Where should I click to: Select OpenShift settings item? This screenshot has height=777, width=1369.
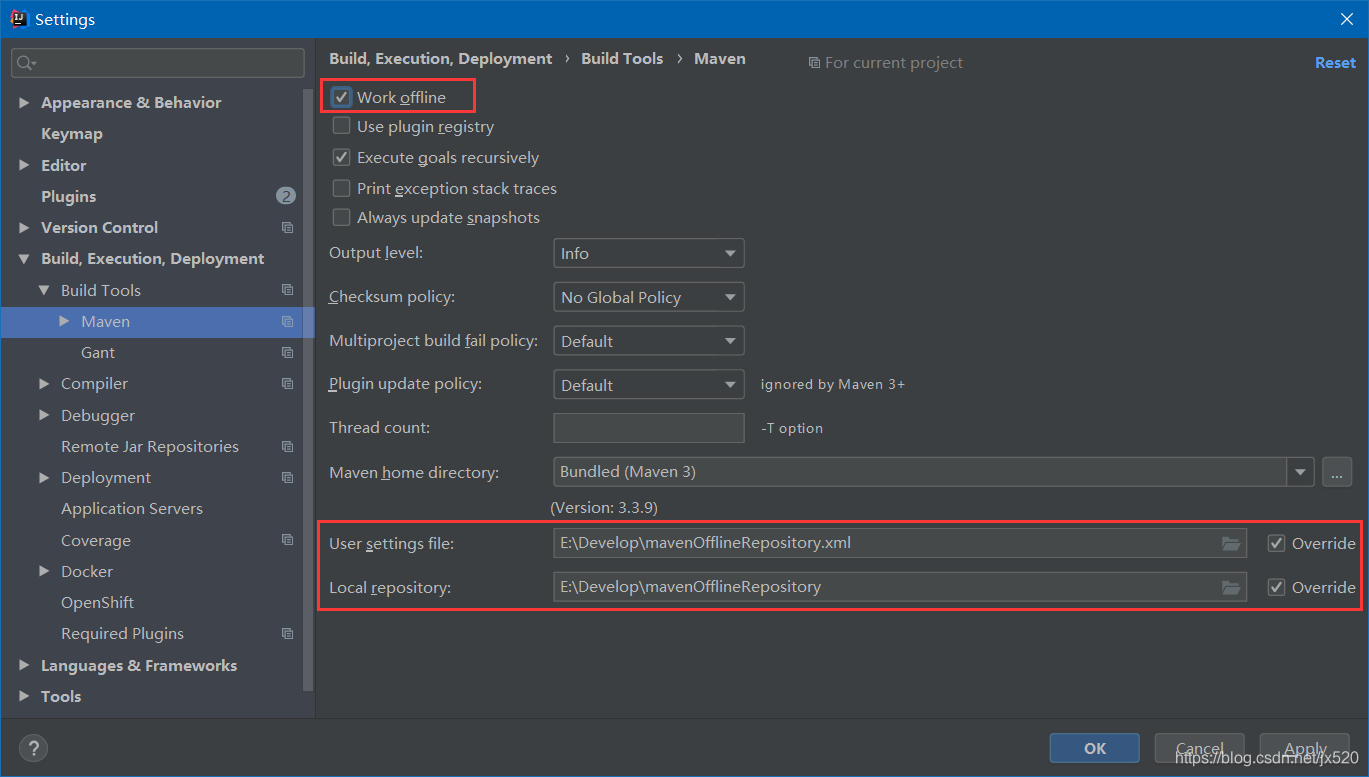tap(97, 603)
